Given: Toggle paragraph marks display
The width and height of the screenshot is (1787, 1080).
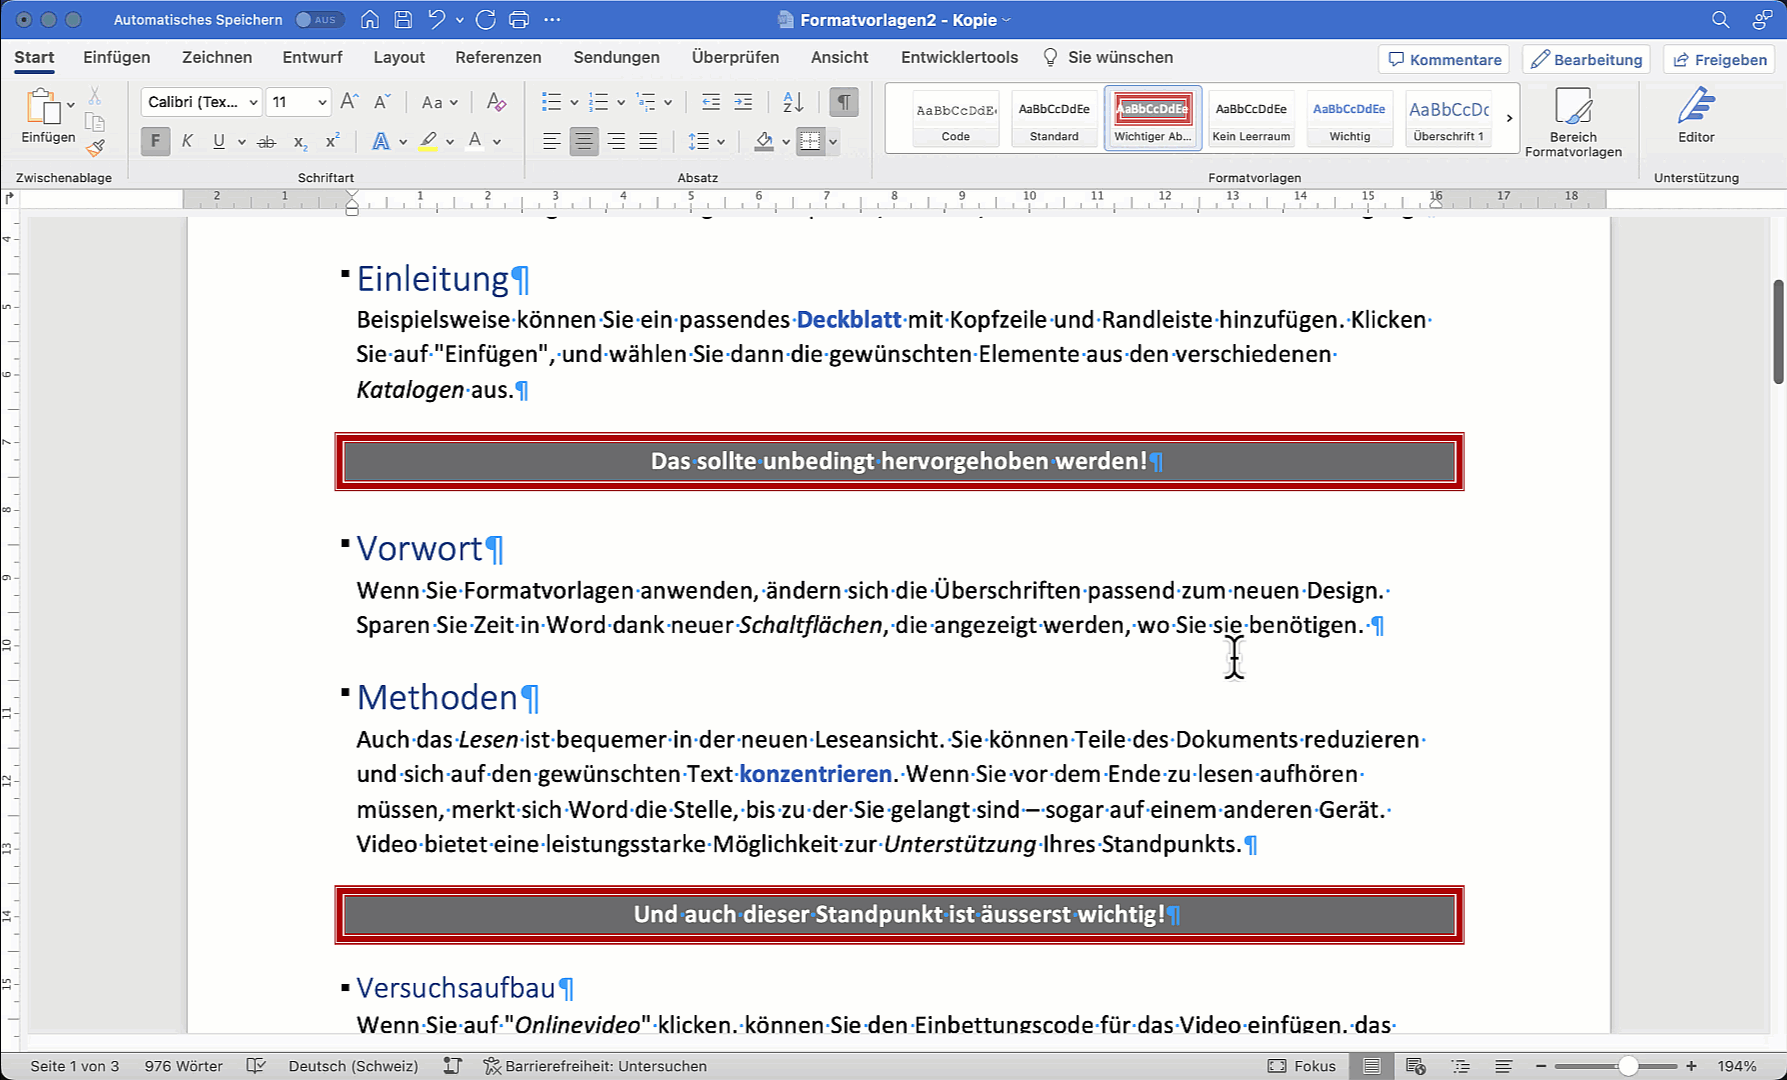Looking at the screenshot, I should pyautogui.click(x=844, y=102).
